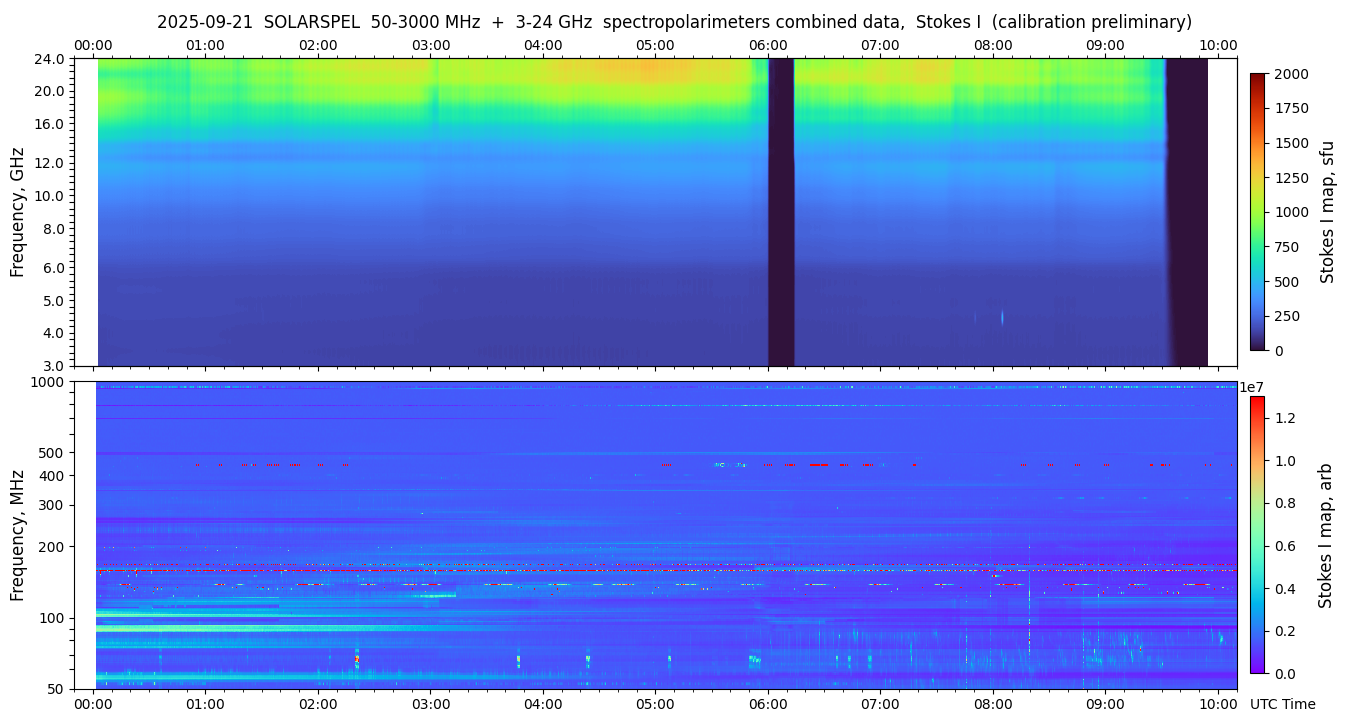
Task: Click the 1000 MHz frequency tick label
Action: pos(48,382)
